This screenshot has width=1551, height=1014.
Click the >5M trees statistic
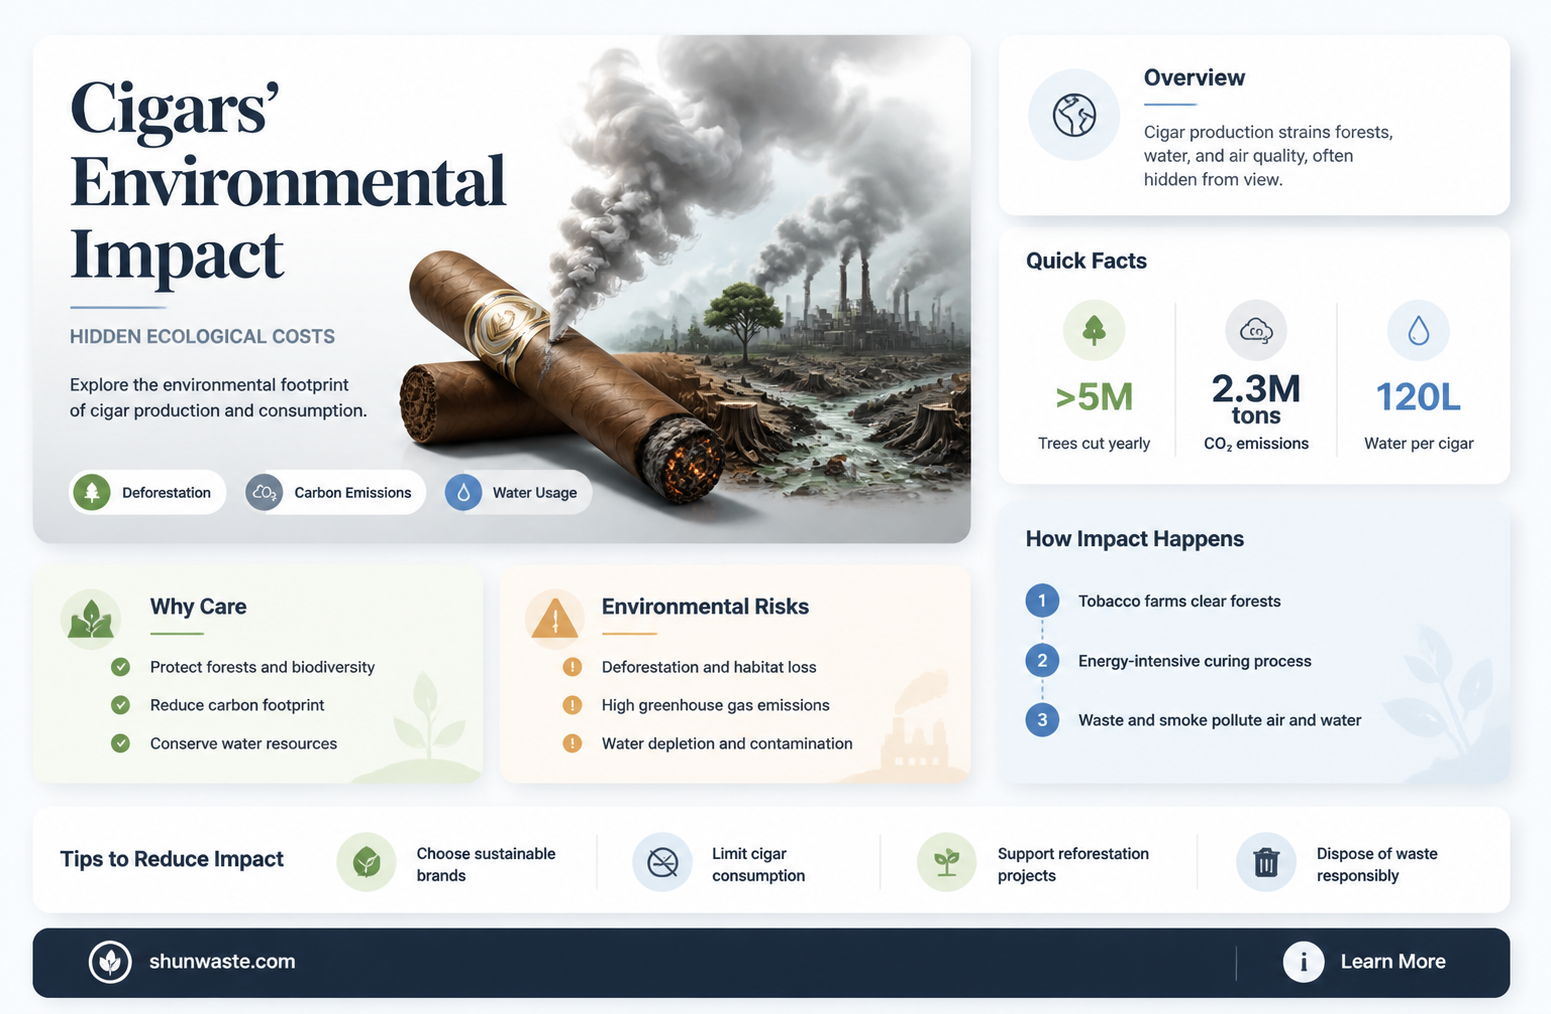click(1094, 397)
